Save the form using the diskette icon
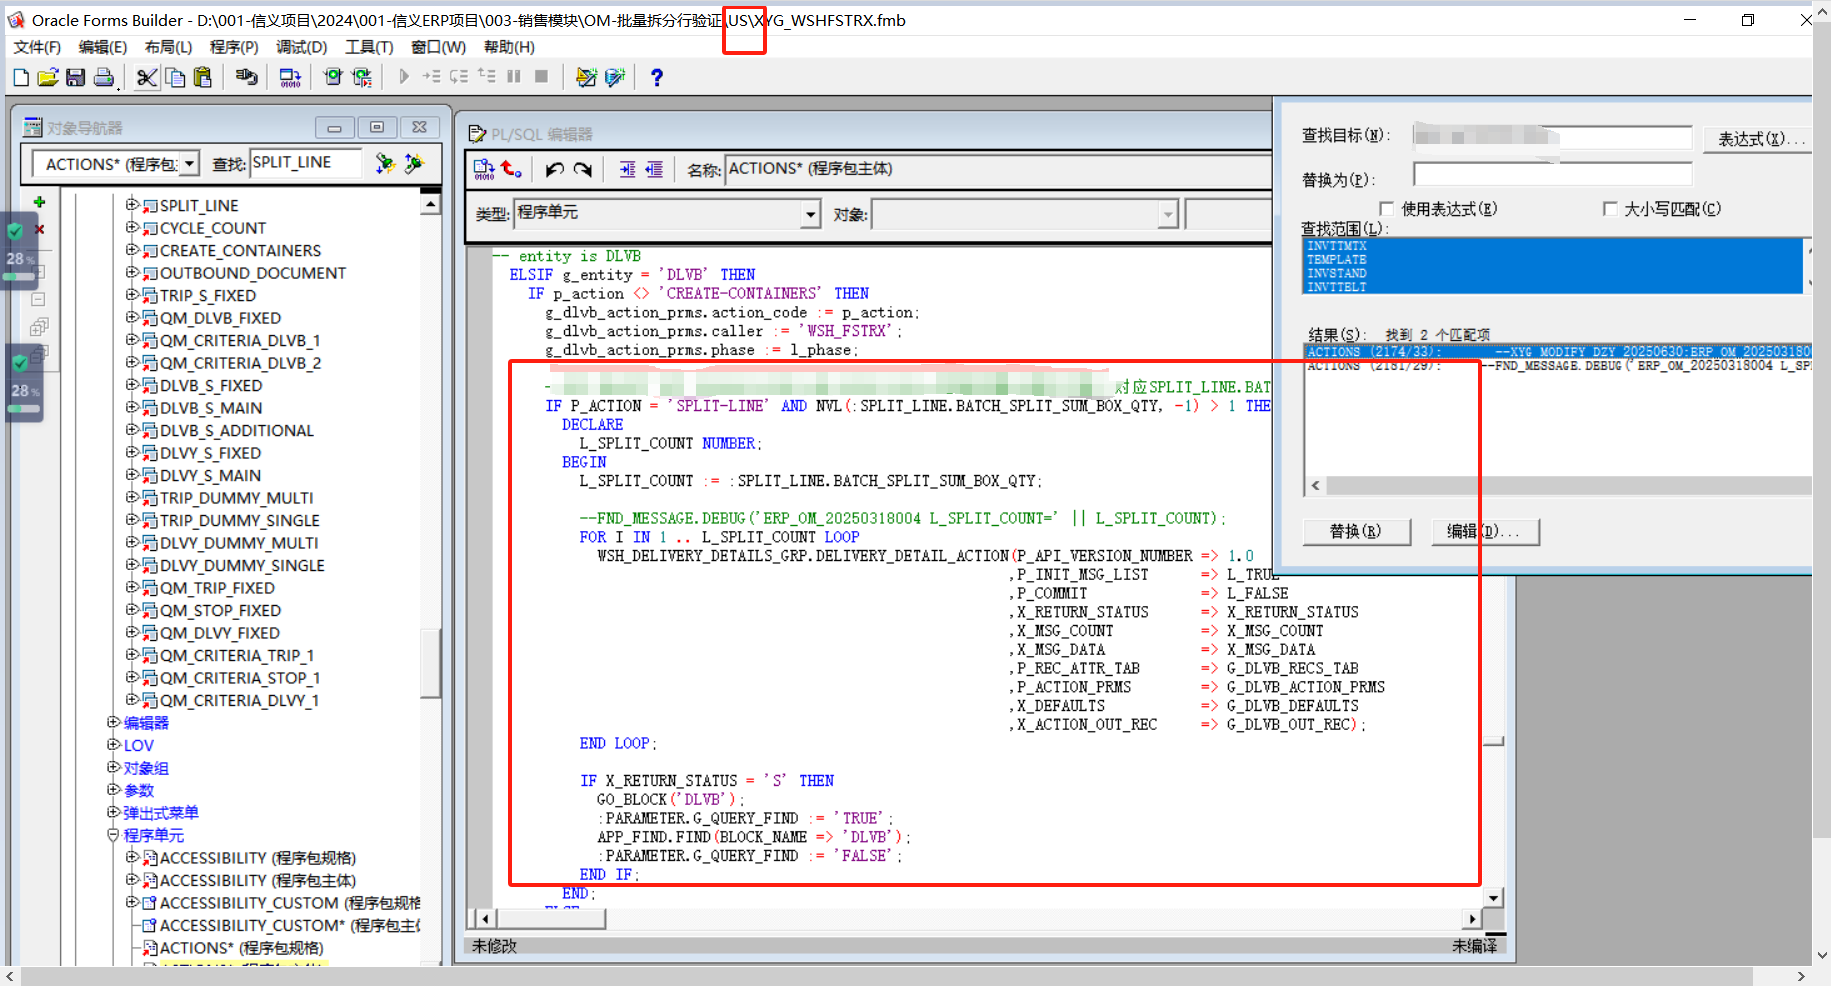1831x986 pixels. pos(75,77)
